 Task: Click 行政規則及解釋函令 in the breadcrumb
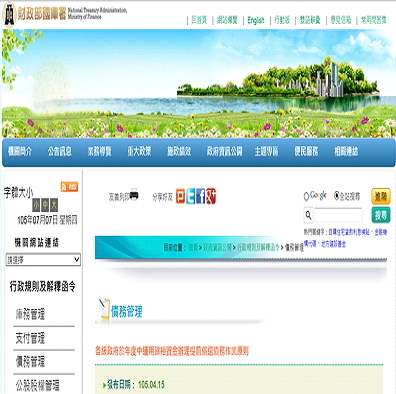[258, 247]
